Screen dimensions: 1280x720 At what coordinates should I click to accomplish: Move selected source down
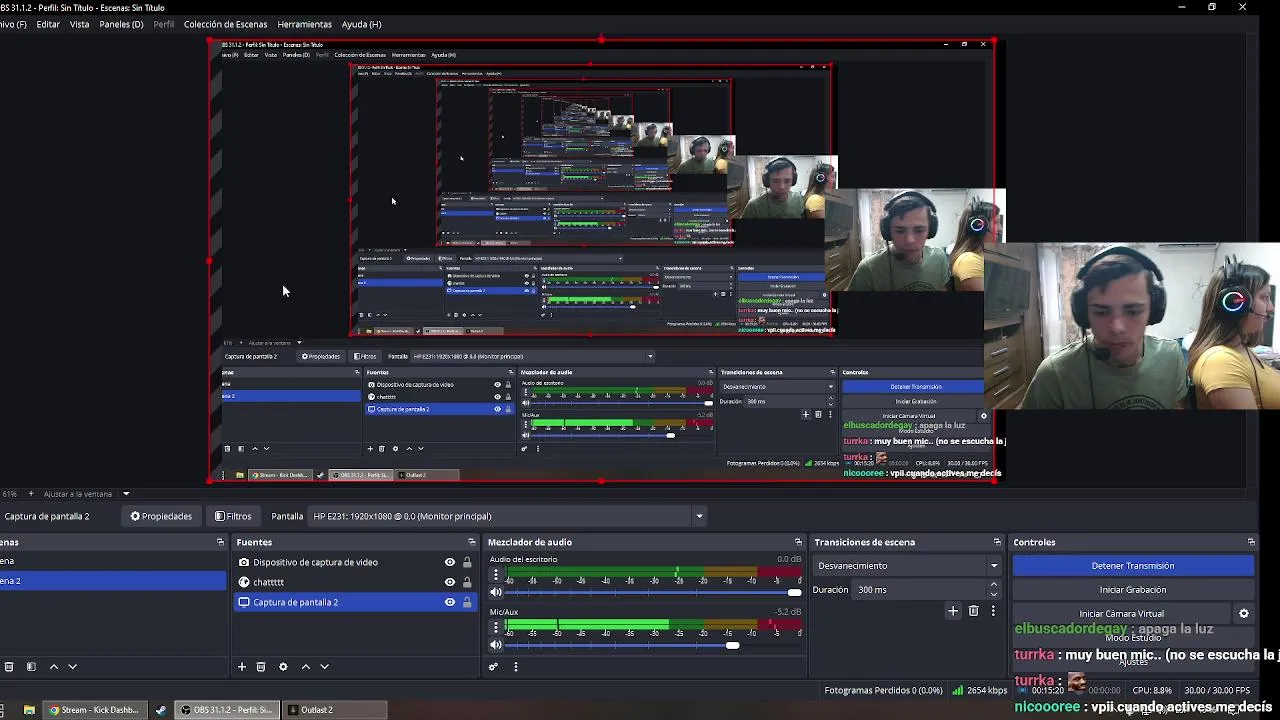point(324,667)
